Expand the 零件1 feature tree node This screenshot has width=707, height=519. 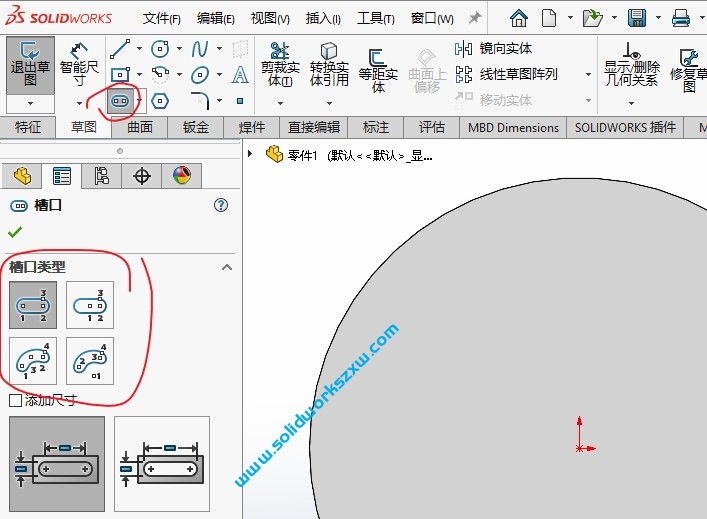[250, 154]
